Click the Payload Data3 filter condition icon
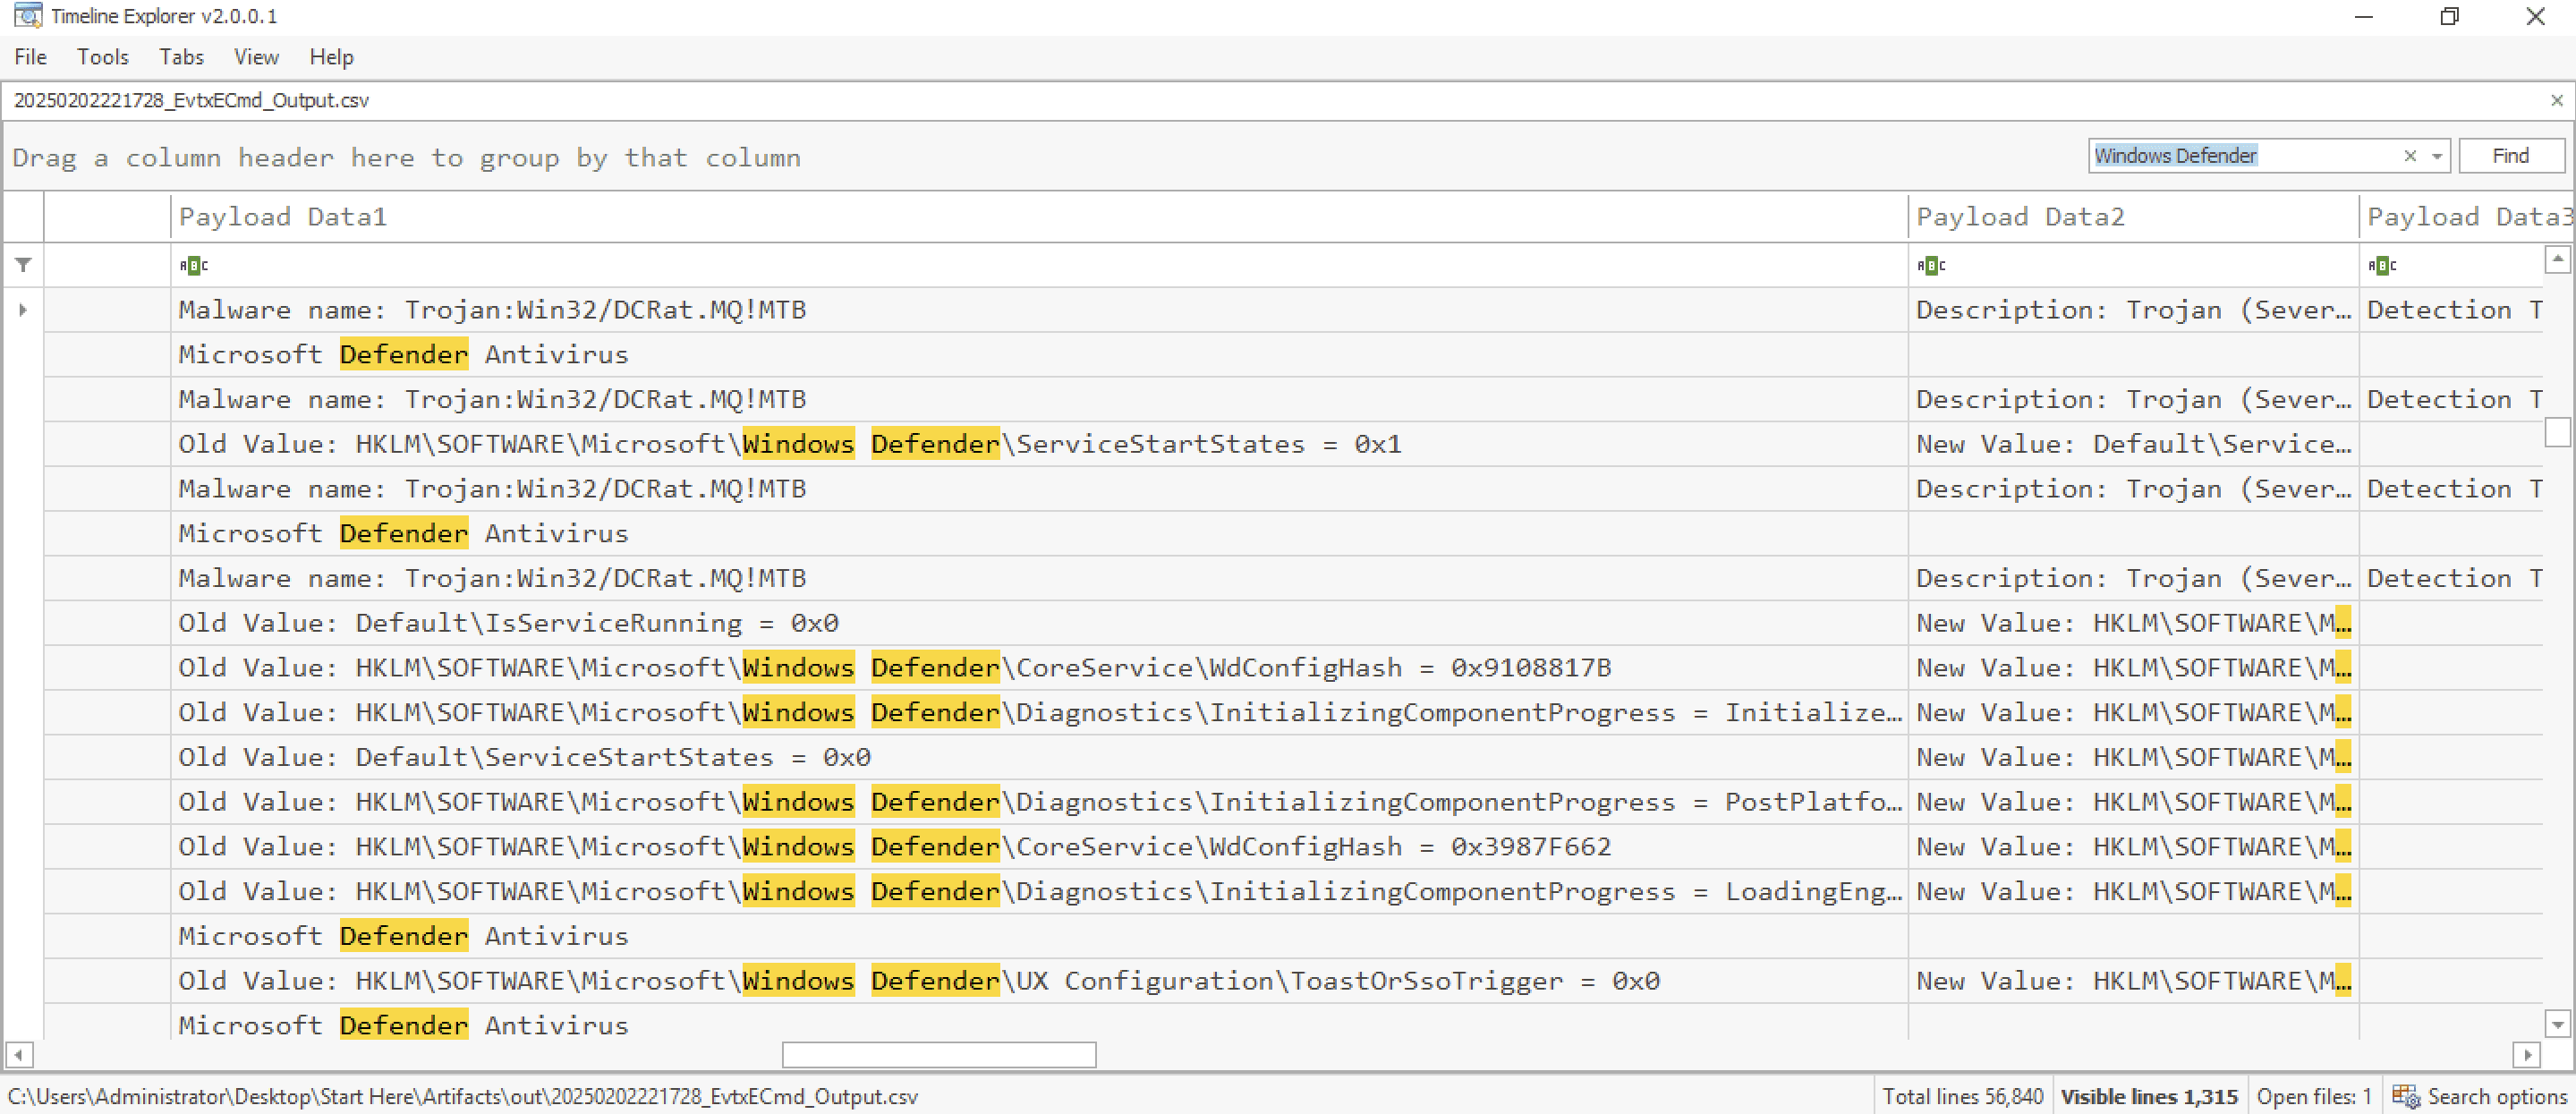This screenshot has height=1114, width=2576. tap(2382, 265)
